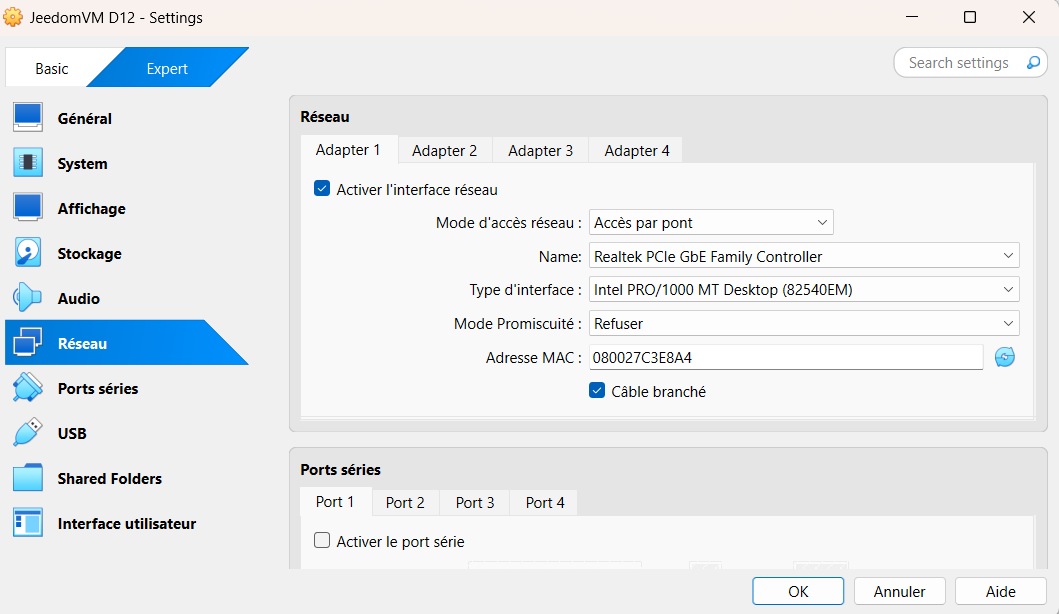Image resolution: width=1059 pixels, height=614 pixels.
Task: Open Audio settings speaker icon
Action: pyautogui.click(x=28, y=298)
